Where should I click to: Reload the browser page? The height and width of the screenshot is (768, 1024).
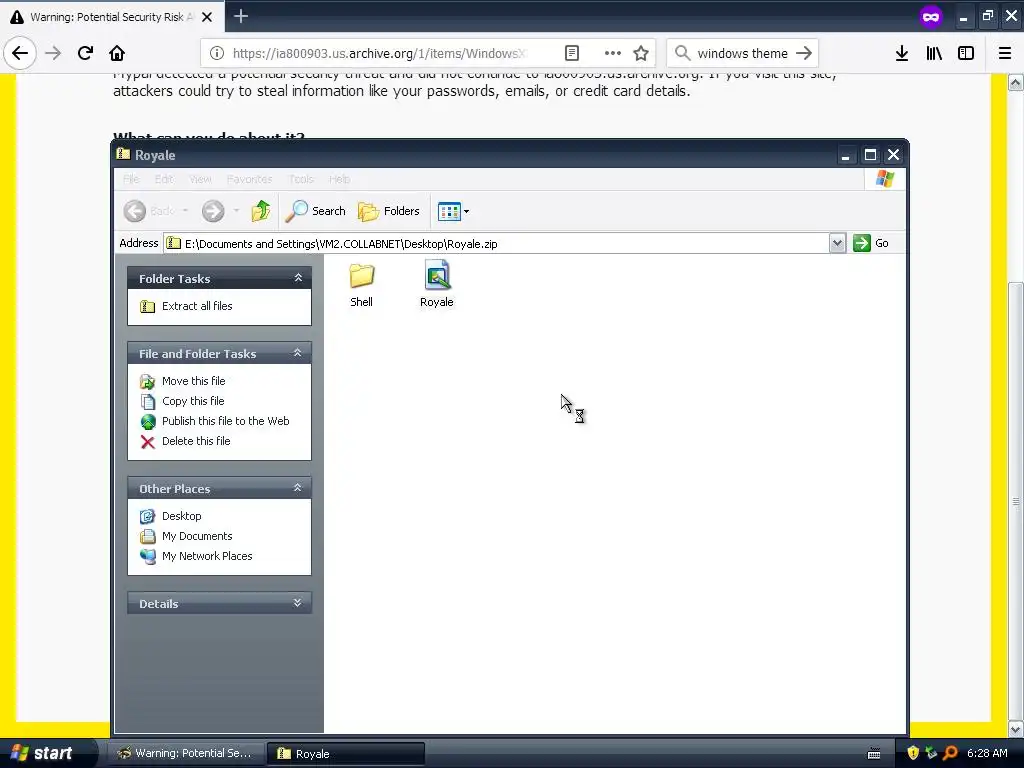85,53
